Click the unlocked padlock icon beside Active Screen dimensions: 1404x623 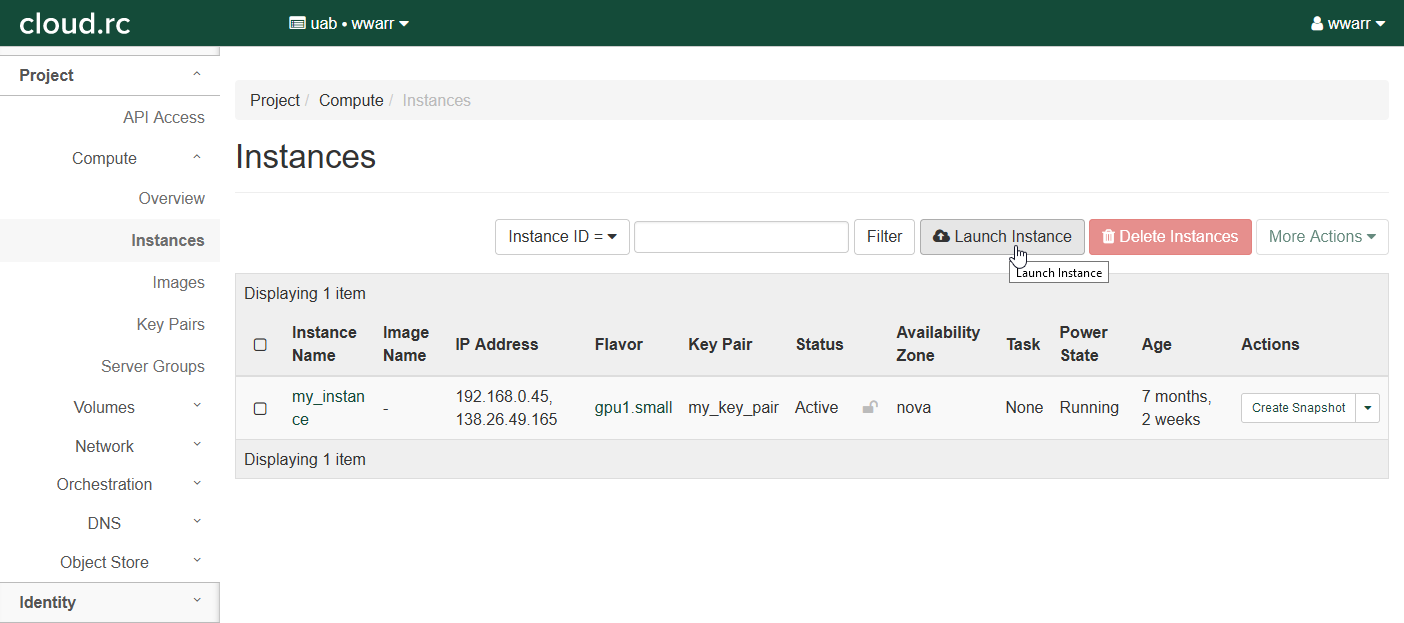870,407
